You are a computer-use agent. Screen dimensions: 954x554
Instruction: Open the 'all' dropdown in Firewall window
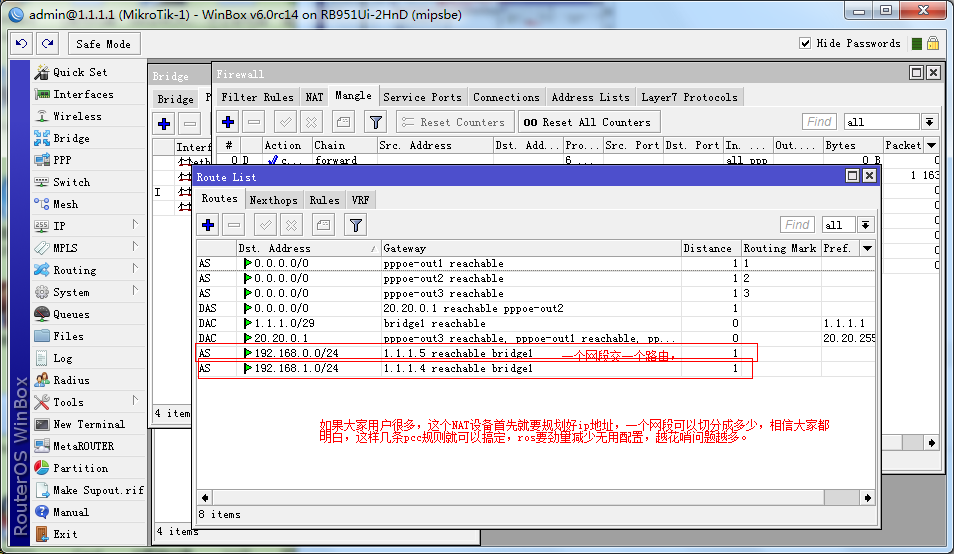(x=929, y=122)
